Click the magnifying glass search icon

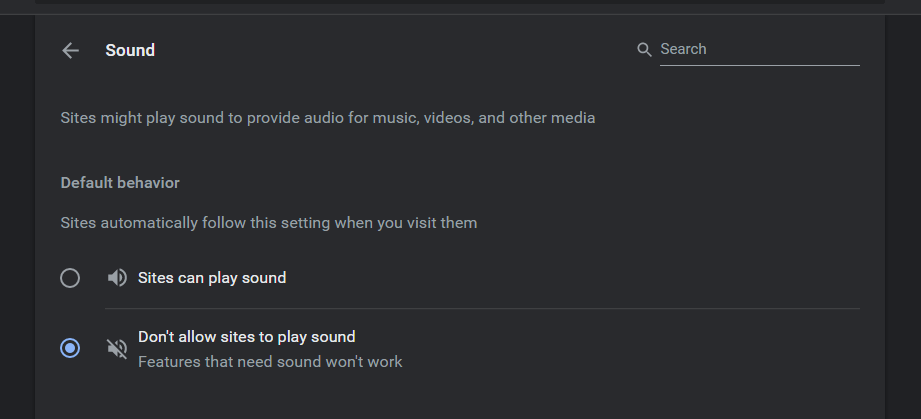click(644, 50)
